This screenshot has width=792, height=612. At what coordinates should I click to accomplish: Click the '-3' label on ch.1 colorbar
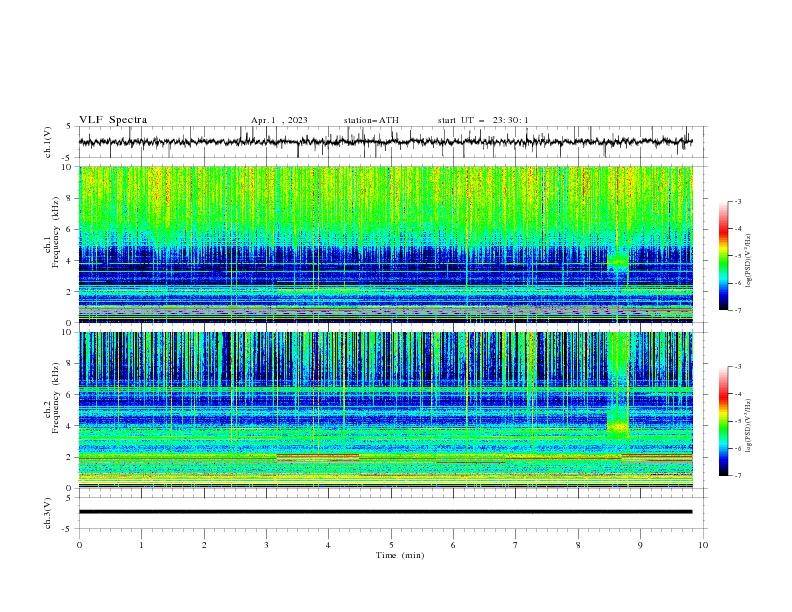coord(737,201)
